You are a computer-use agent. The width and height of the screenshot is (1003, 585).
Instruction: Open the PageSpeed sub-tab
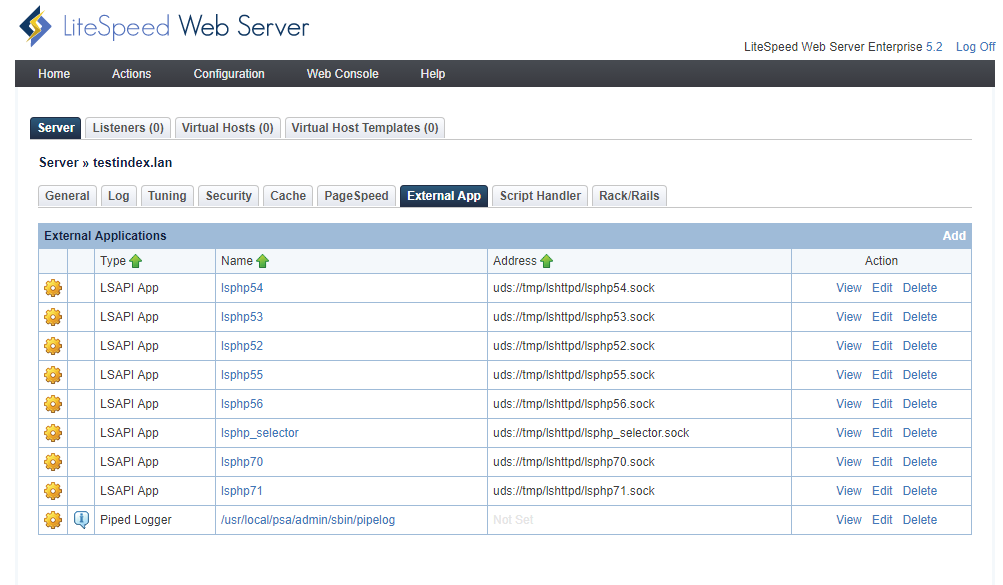coord(356,196)
